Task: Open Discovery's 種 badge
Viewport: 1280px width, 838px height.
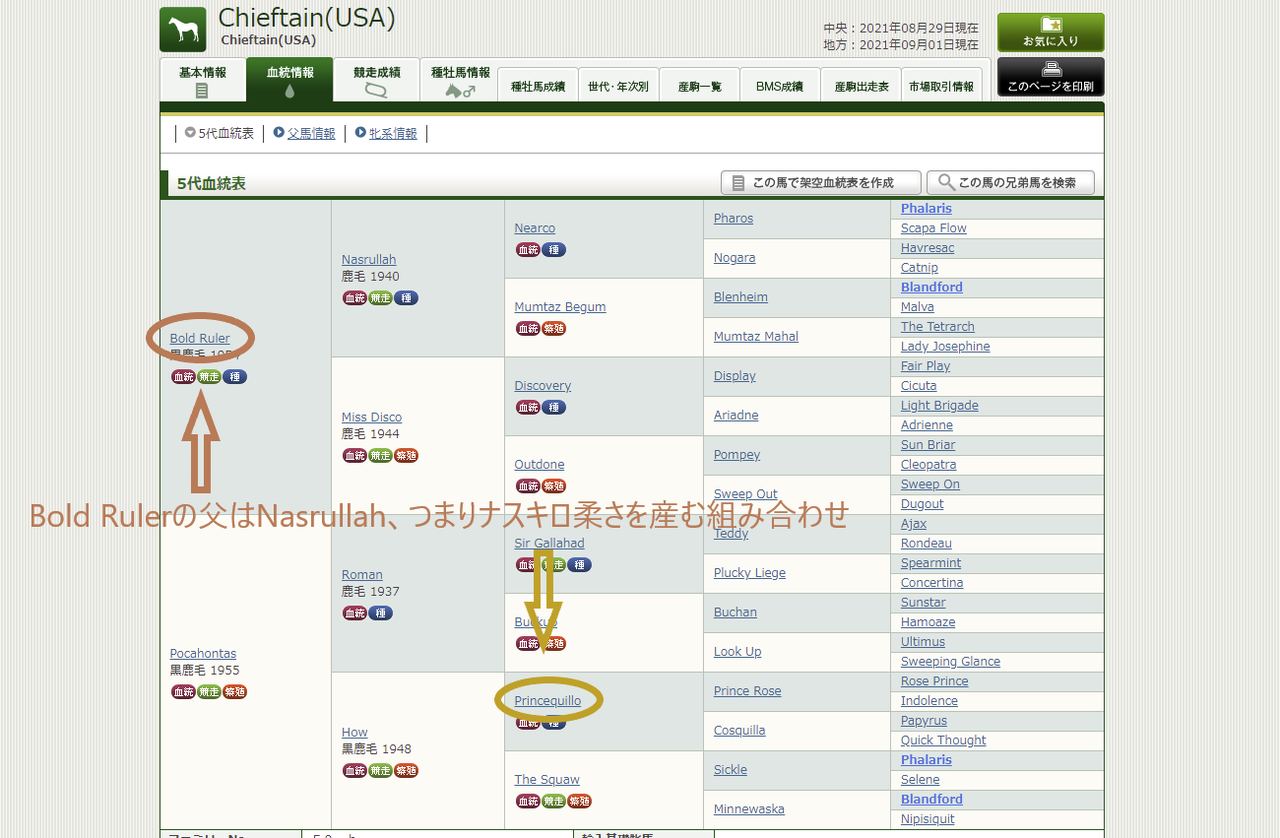Action: 553,408
